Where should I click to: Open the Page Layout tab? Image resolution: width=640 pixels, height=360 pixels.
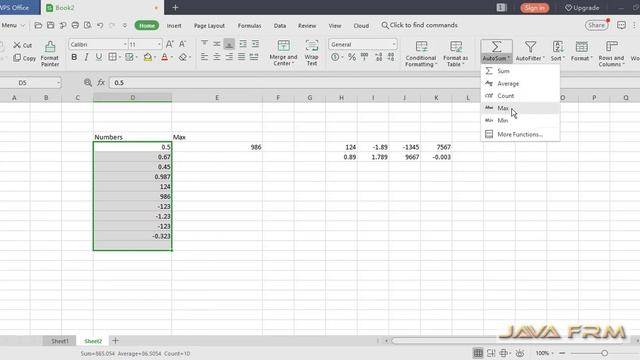pyautogui.click(x=209, y=26)
